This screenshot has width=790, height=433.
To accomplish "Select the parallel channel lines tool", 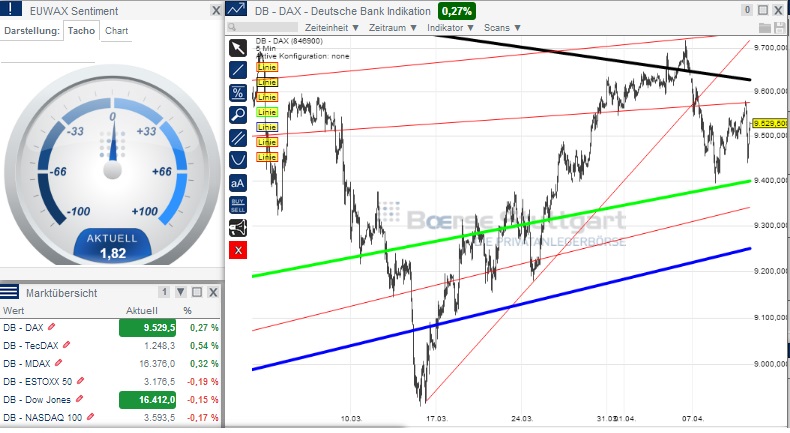I will tap(238, 138).
